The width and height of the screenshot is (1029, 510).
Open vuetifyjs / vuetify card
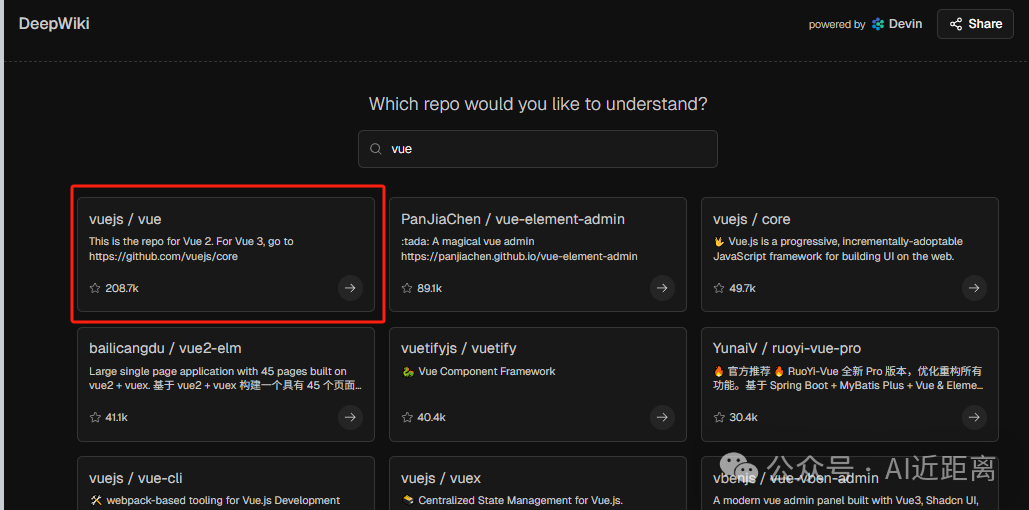(x=537, y=384)
